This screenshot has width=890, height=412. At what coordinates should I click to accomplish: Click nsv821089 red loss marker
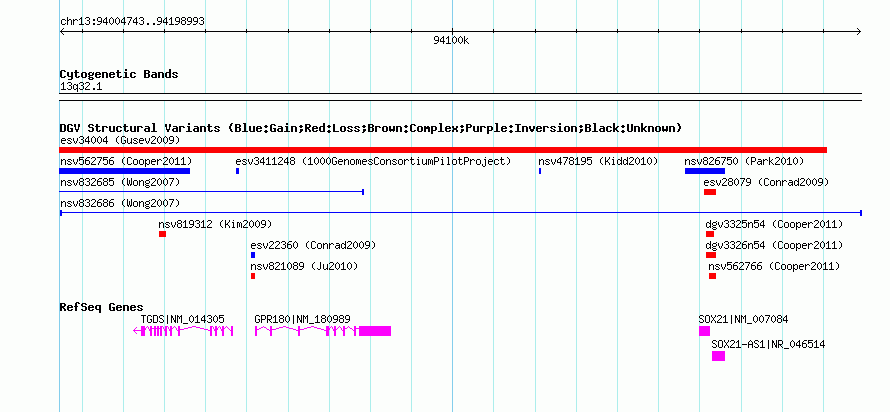[x=253, y=276]
